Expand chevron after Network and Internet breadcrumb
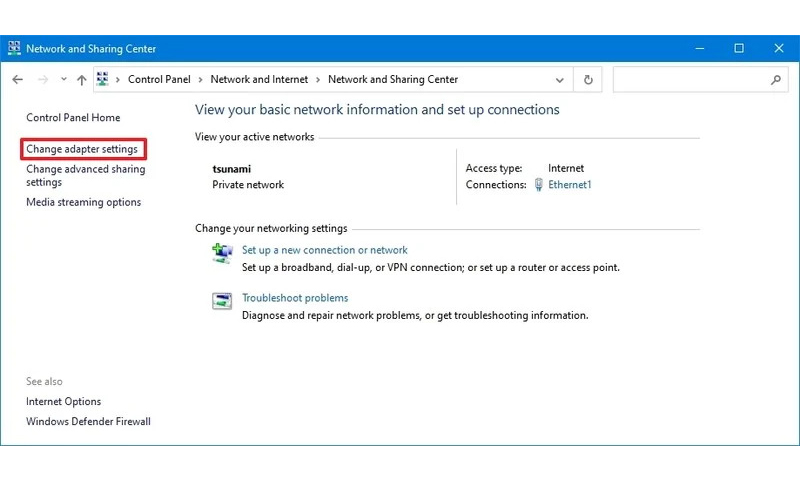This screenshot has width=800, height=481. pyautogui.click(x=318, y=80)
